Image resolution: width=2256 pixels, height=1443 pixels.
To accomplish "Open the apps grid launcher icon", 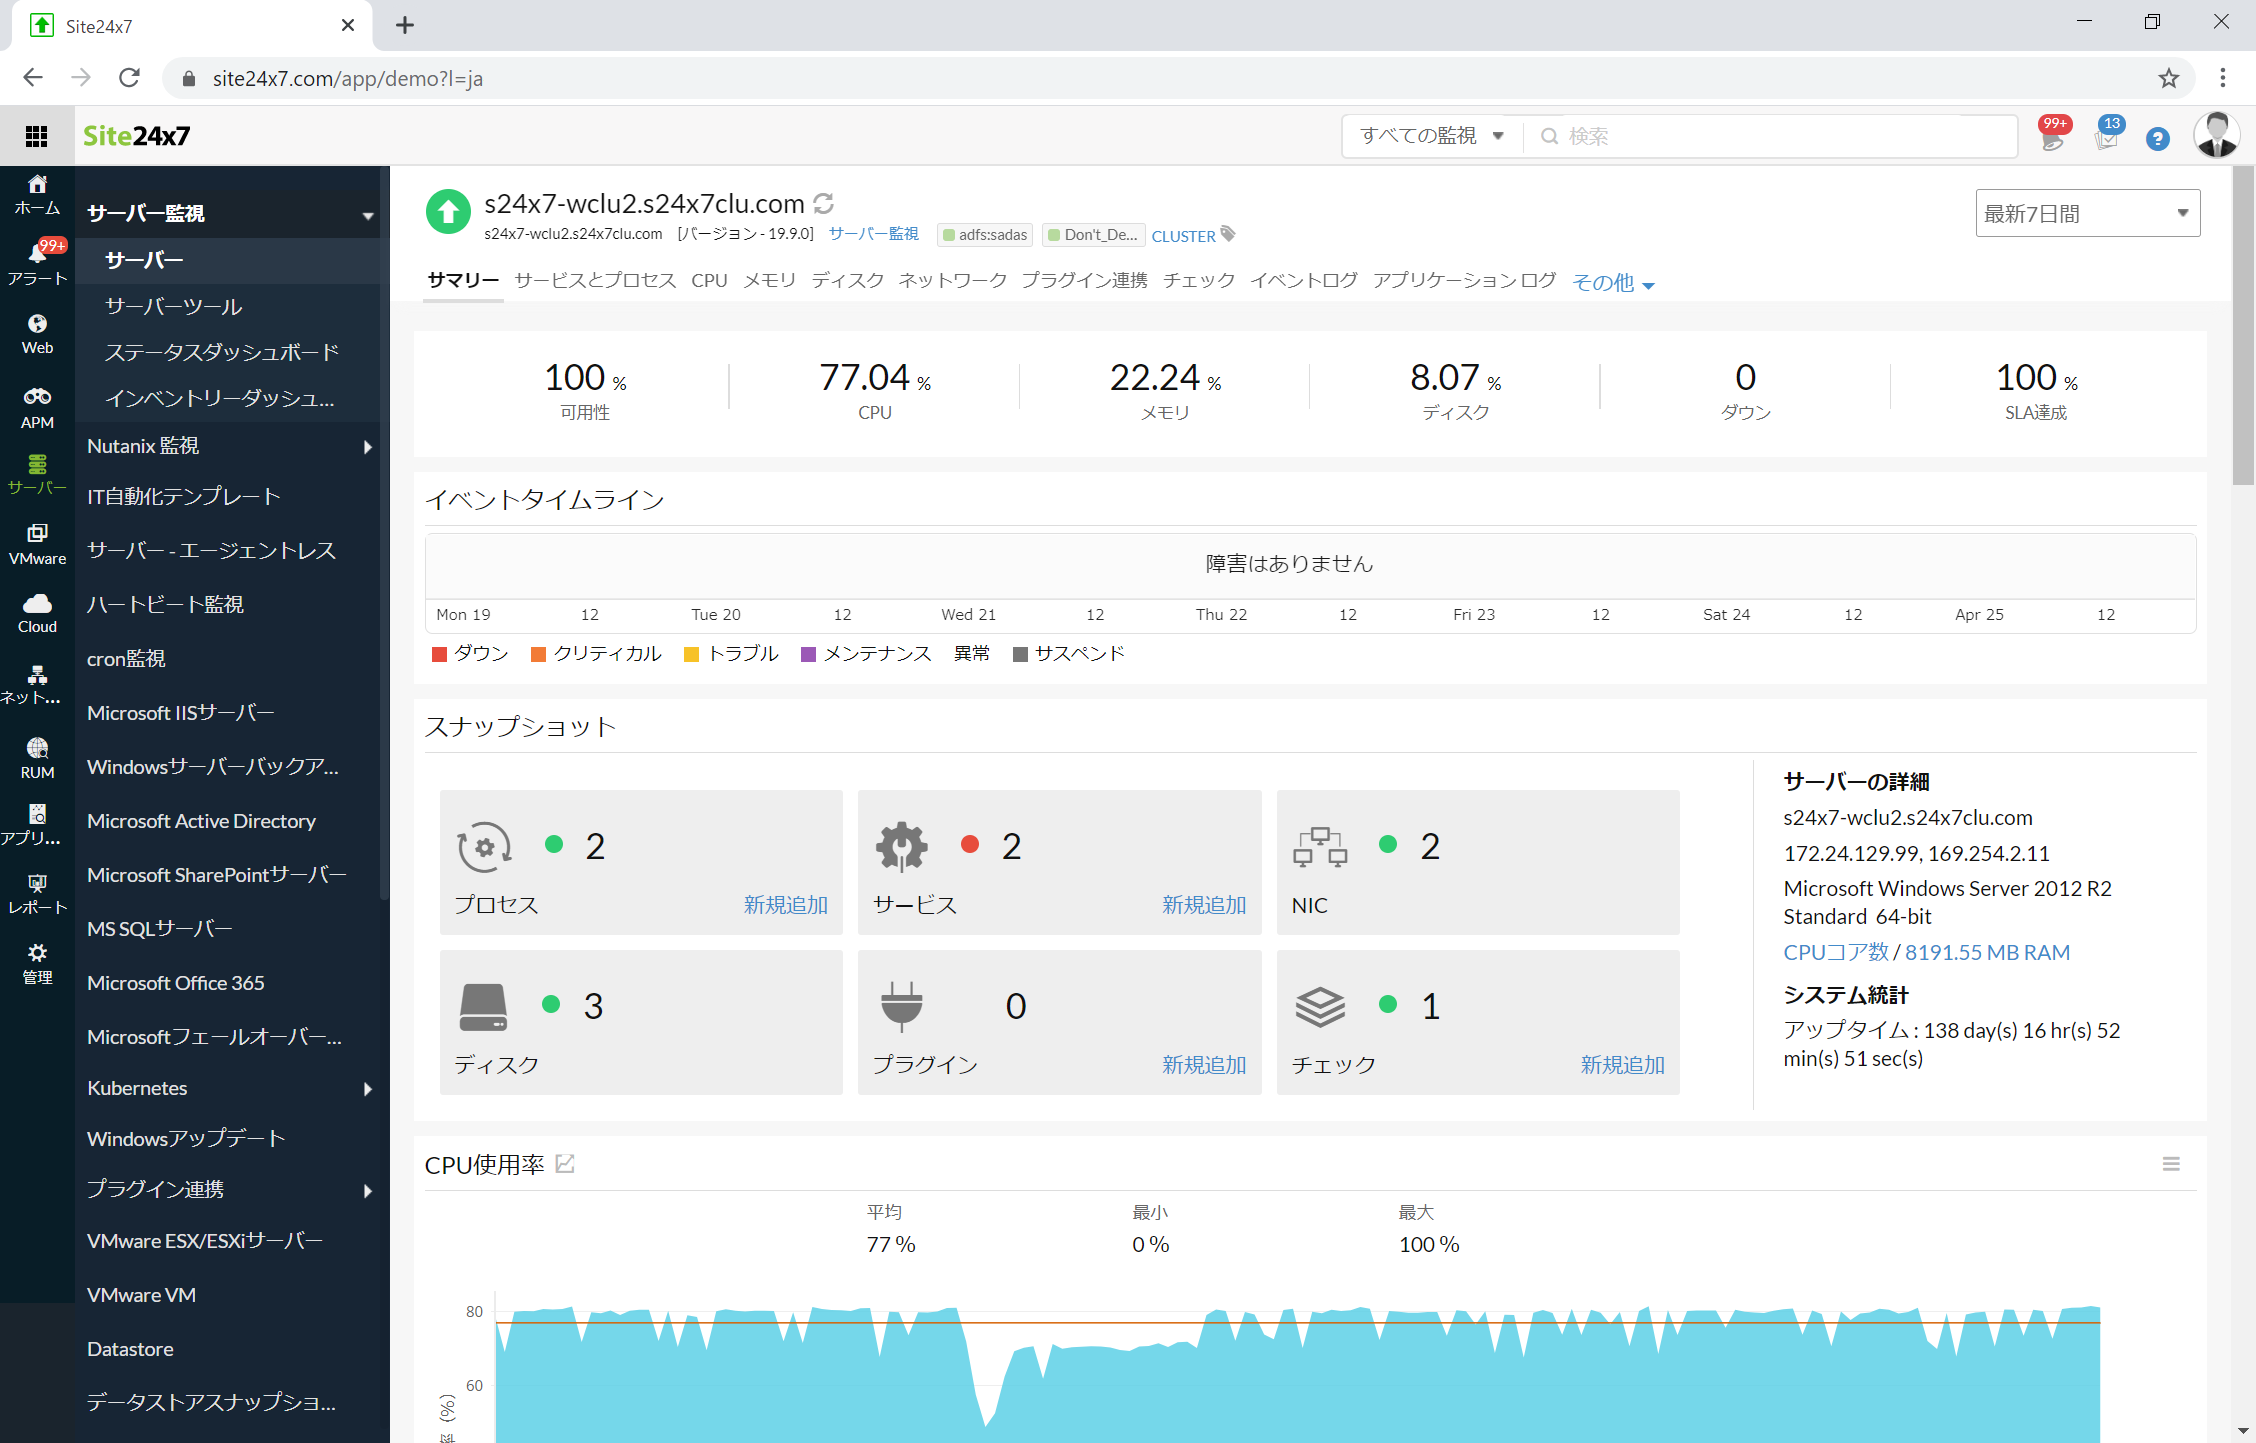I will pyautogui.click(x=37, y=136).
